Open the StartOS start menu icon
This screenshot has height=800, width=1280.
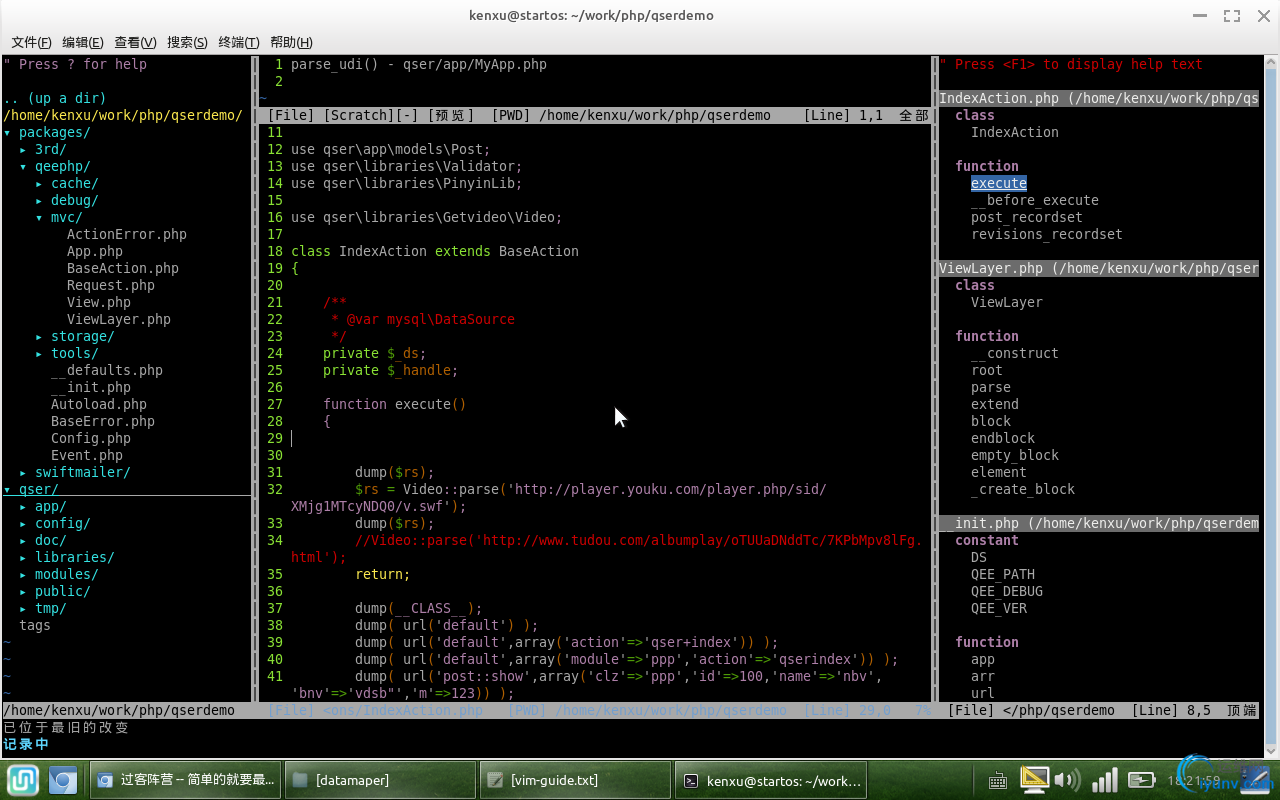point(23,780)
